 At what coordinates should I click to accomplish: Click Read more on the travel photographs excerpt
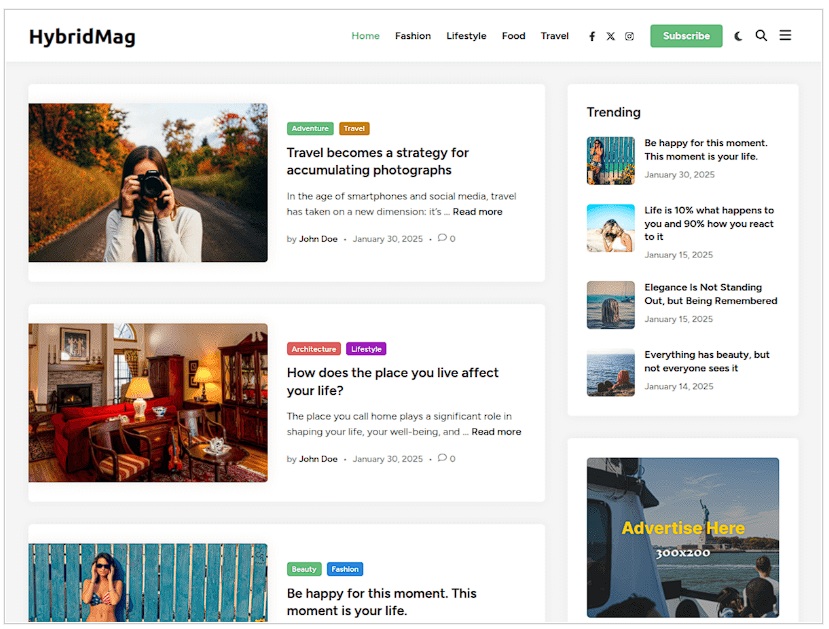477,211
